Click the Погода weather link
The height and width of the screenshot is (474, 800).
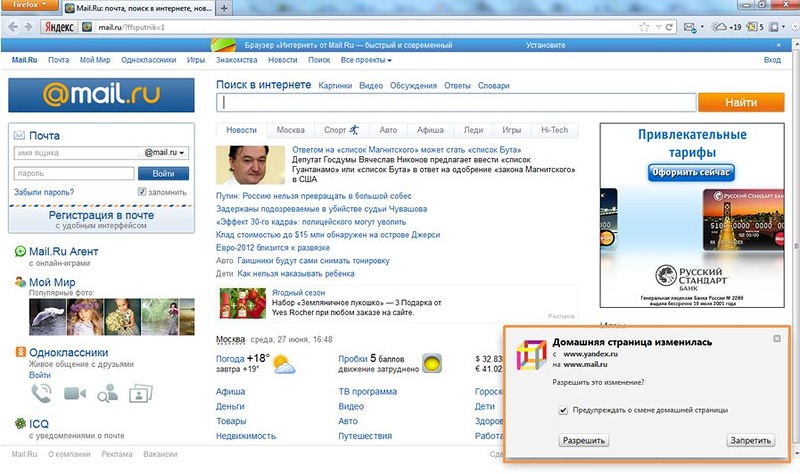click(230, 359)
